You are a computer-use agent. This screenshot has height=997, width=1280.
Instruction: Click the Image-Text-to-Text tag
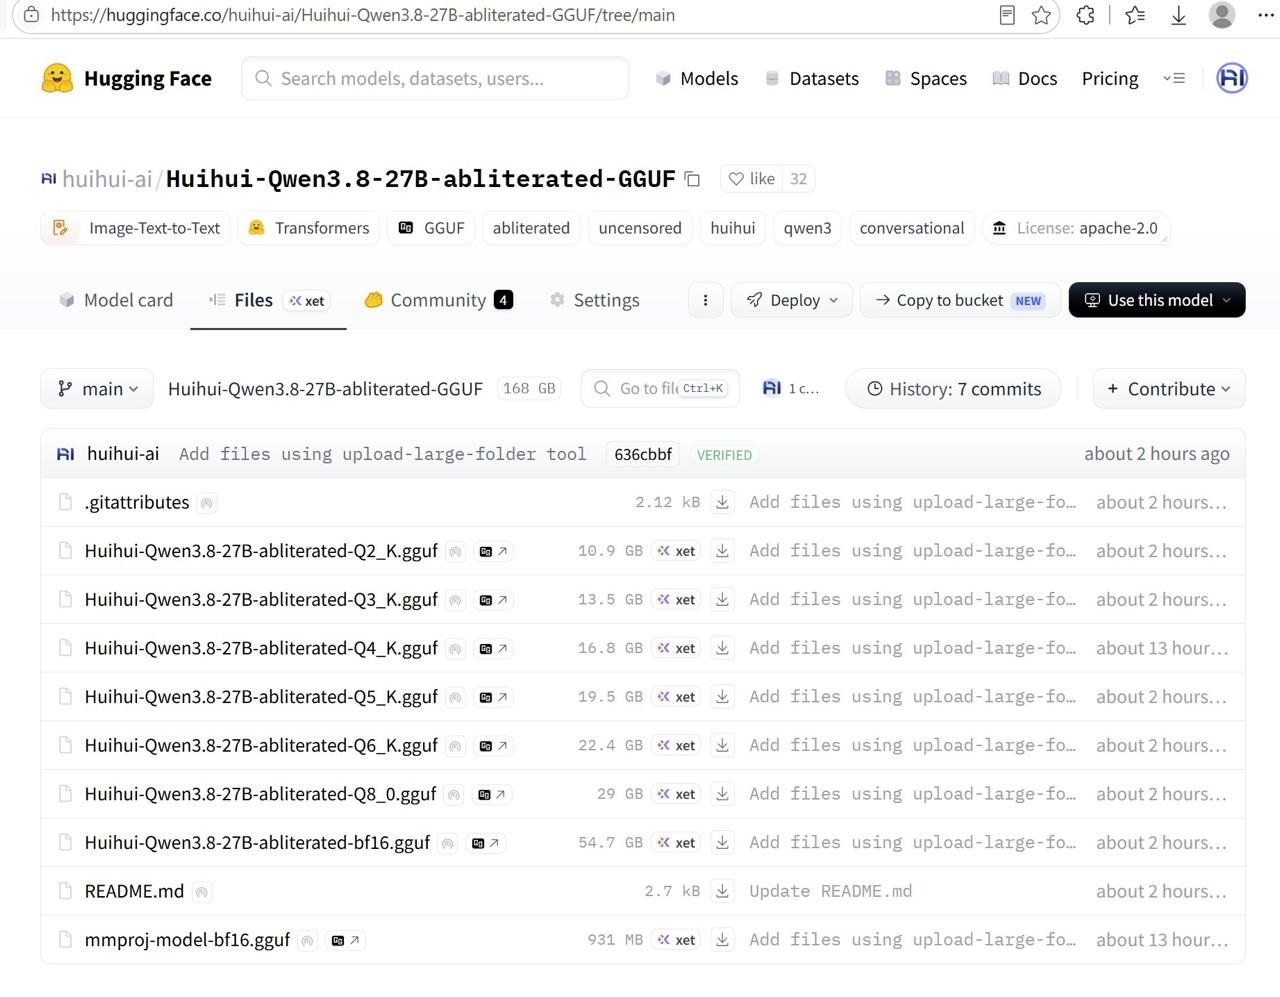click(137, 228)
